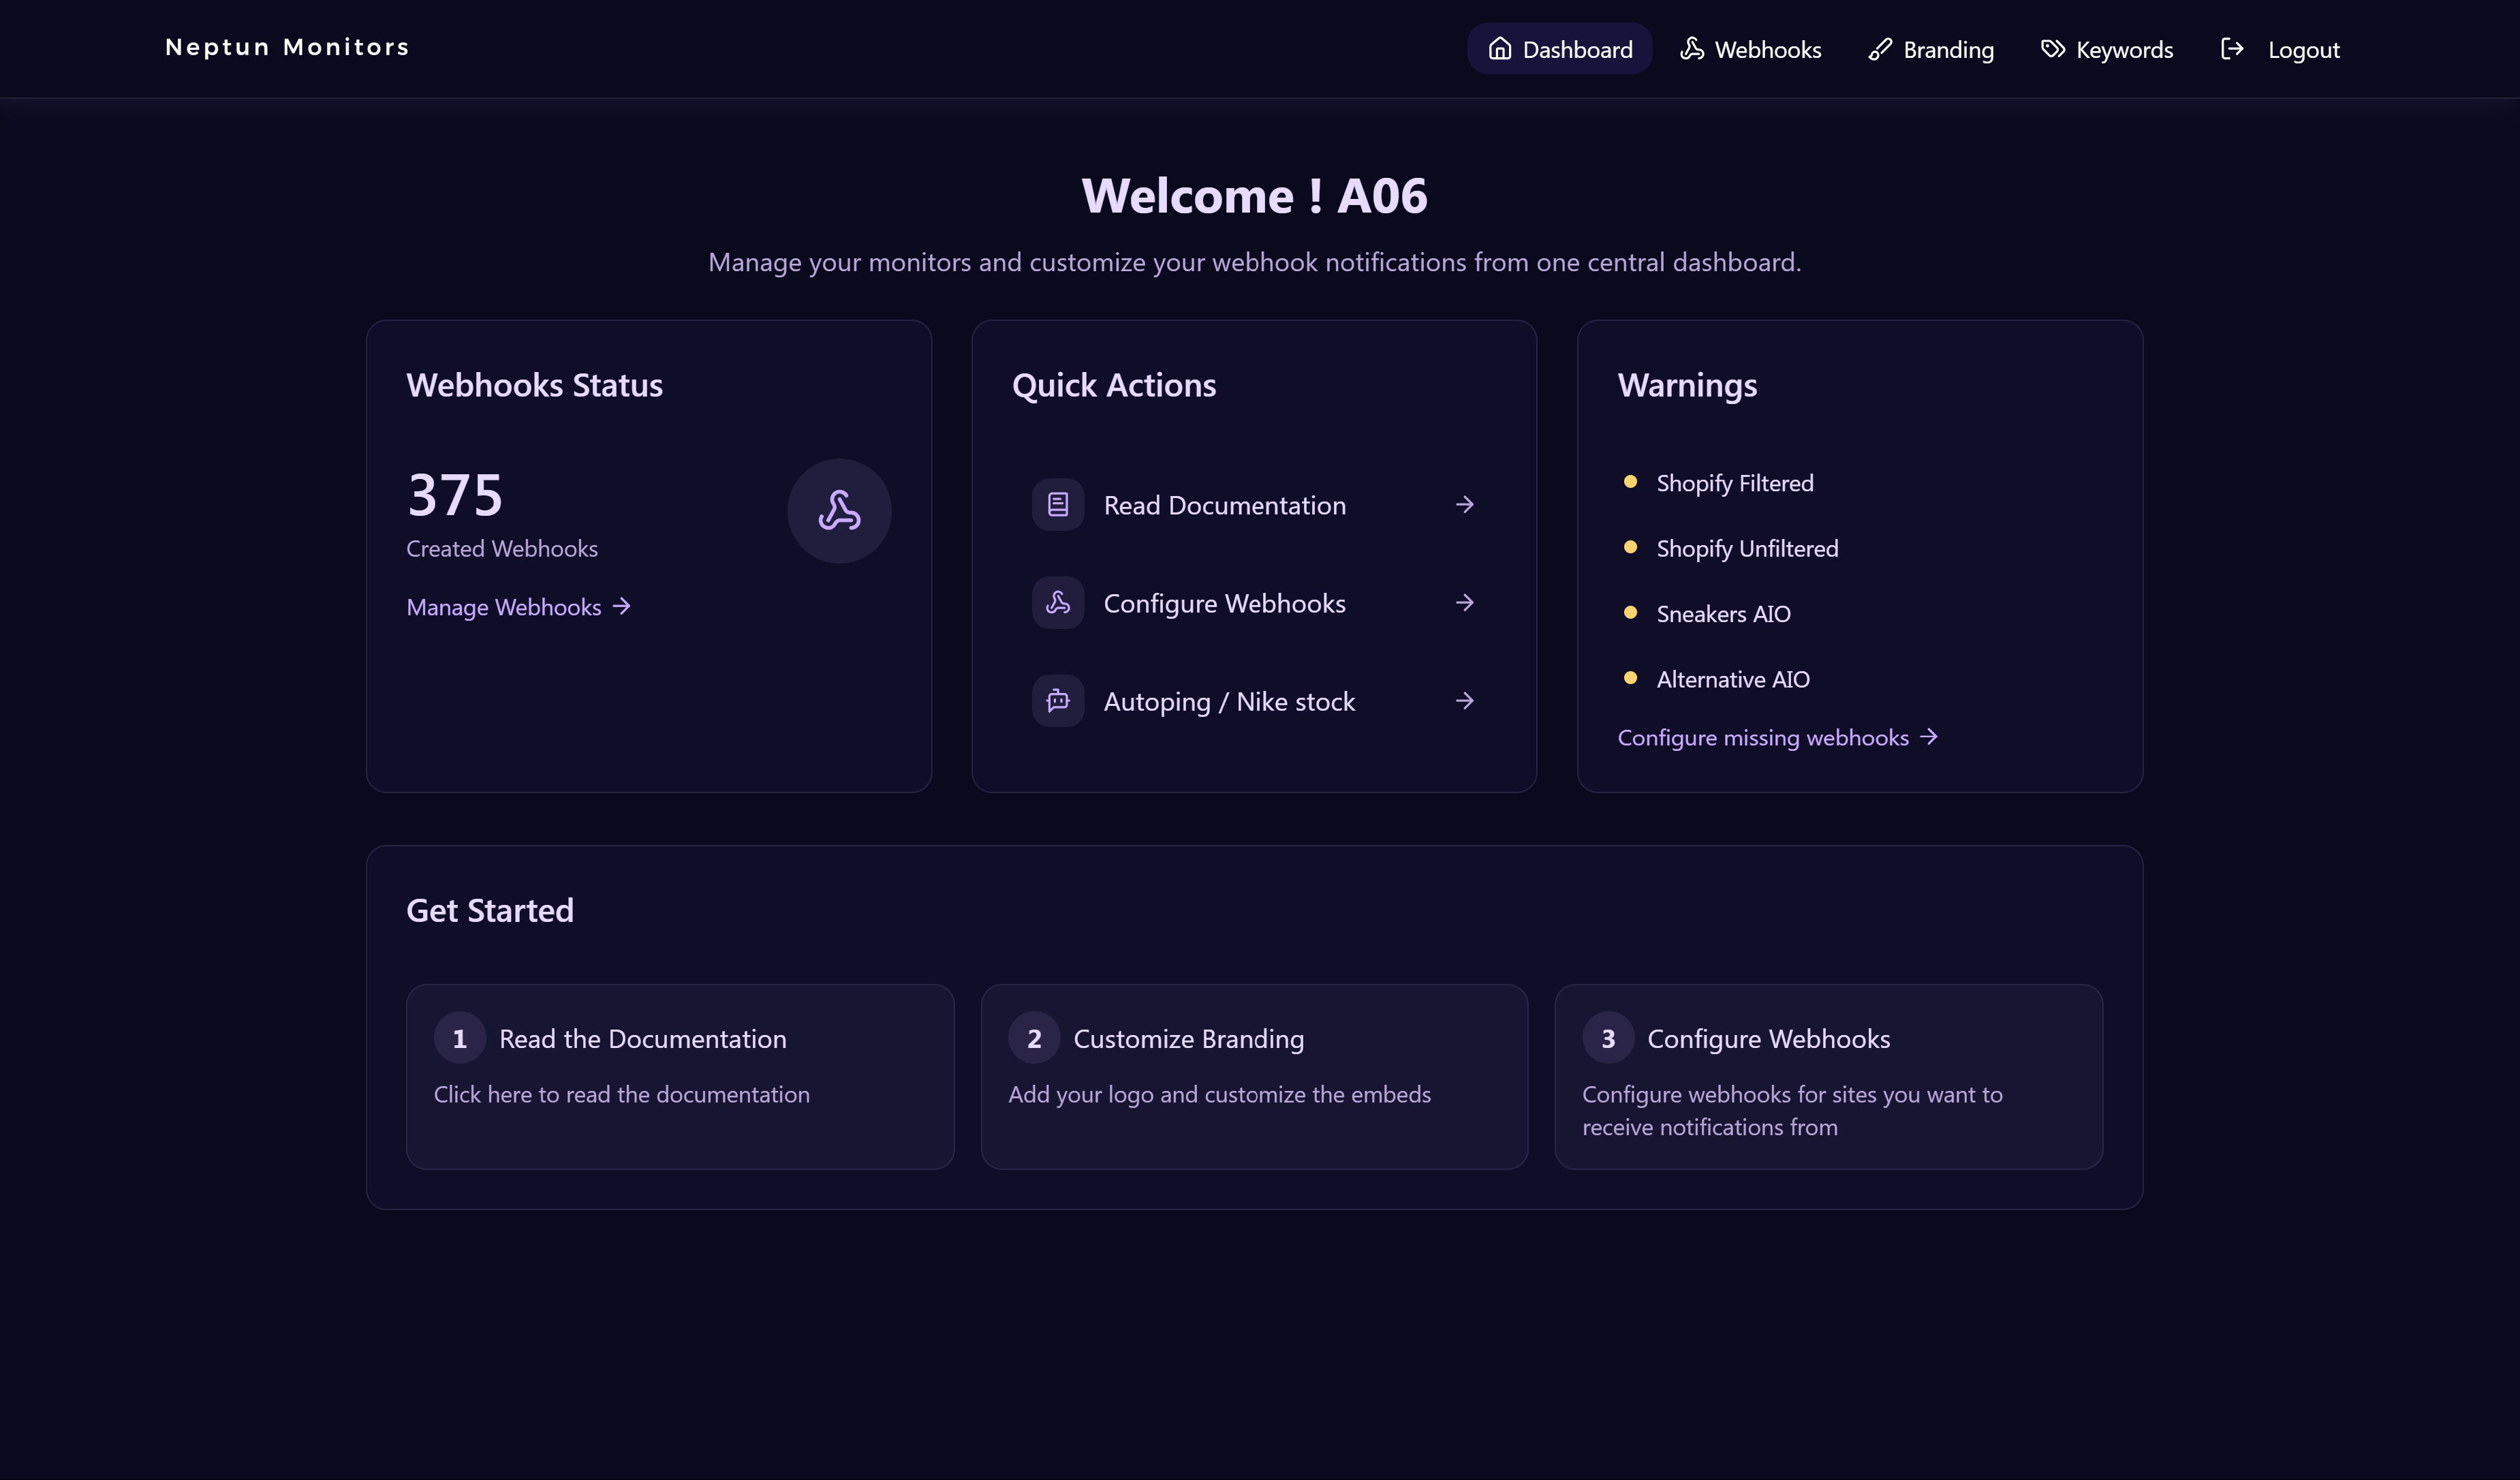Open step 3 Configure Webhooks card
The width and height of the screenshot is (2520, 1480).
pos(1828,1076)
